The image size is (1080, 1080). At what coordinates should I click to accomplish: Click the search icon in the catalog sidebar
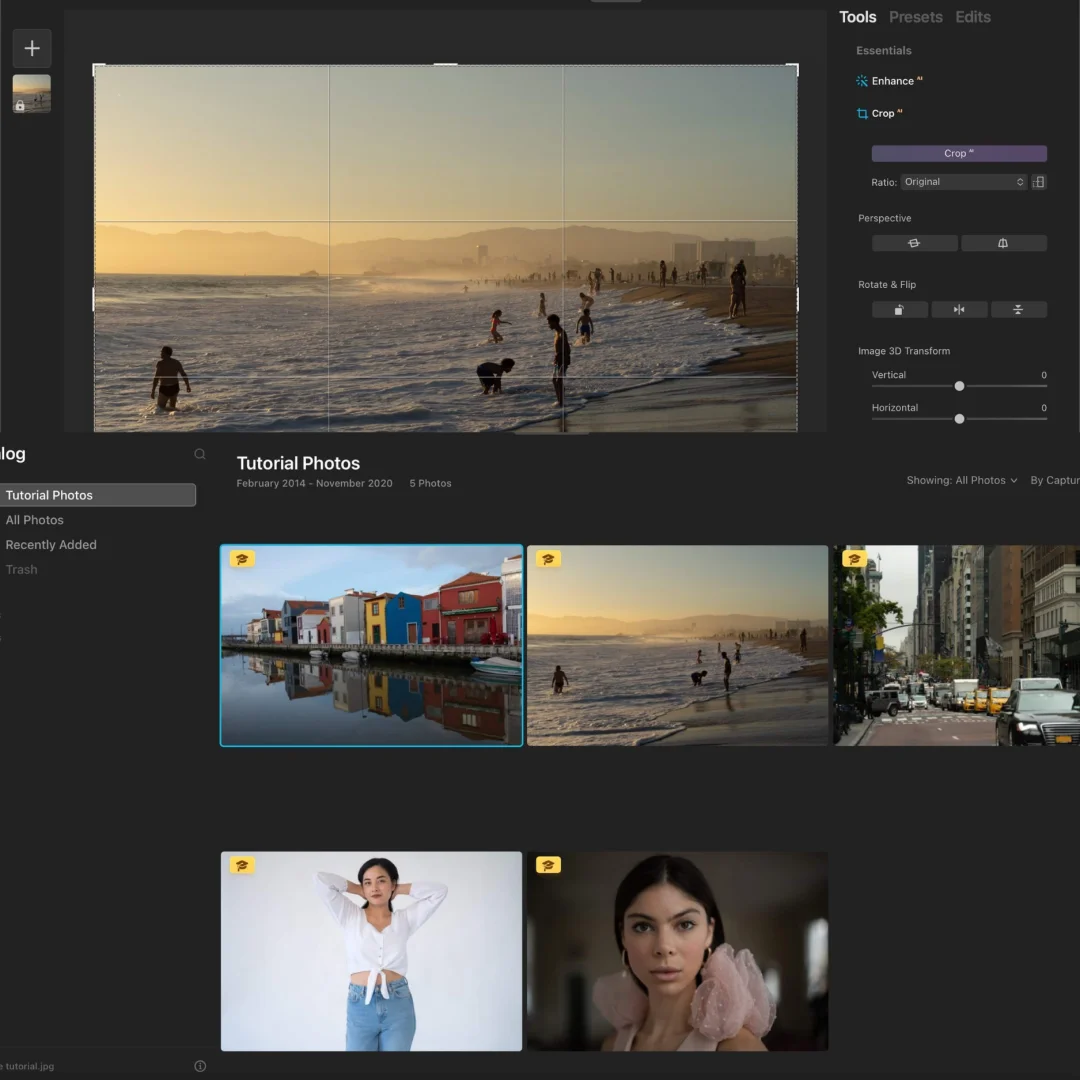pyautogui.click(x=200, y=454)
